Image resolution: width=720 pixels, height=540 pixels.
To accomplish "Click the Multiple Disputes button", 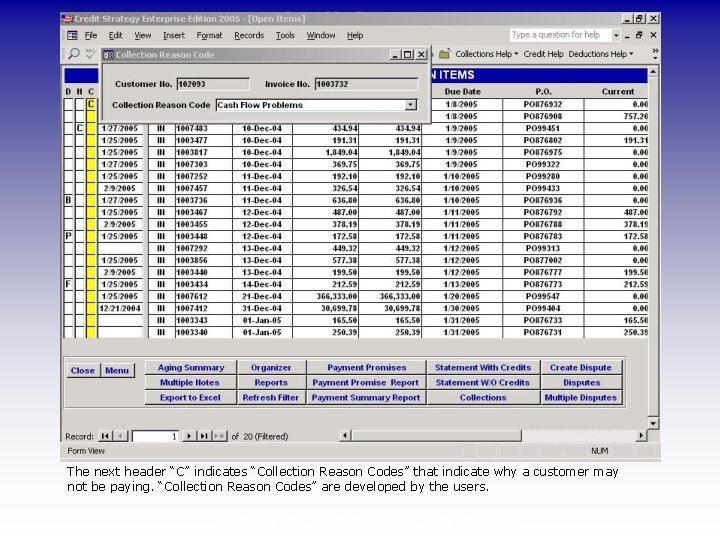I will pos(581,398).
